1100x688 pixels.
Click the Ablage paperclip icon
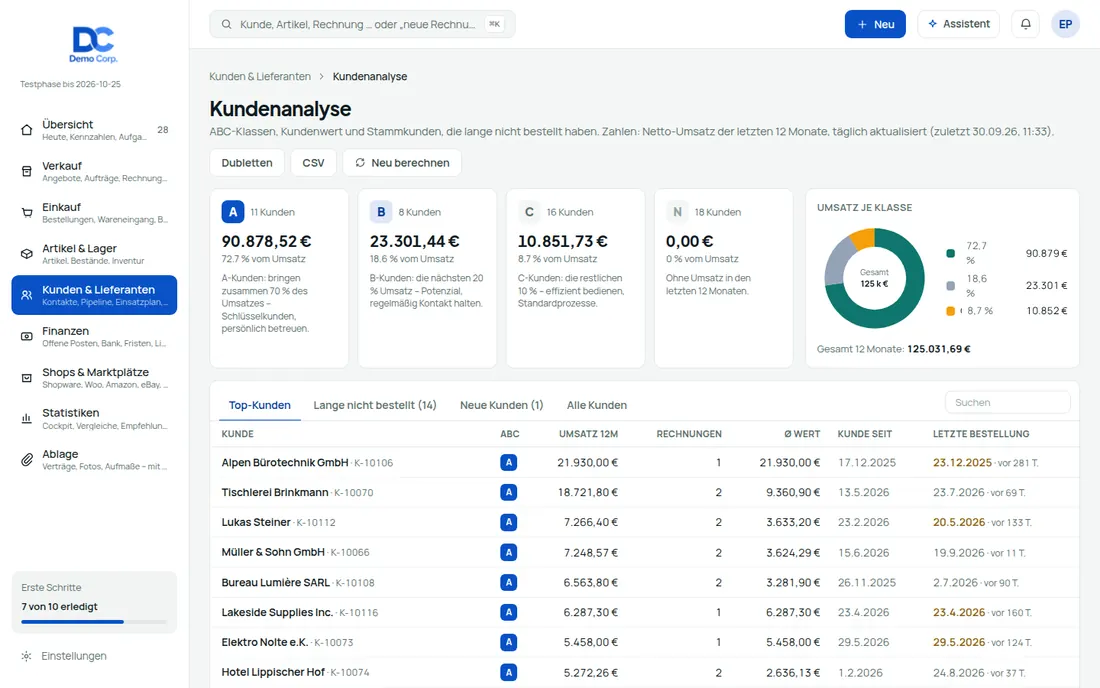point(27,460)
